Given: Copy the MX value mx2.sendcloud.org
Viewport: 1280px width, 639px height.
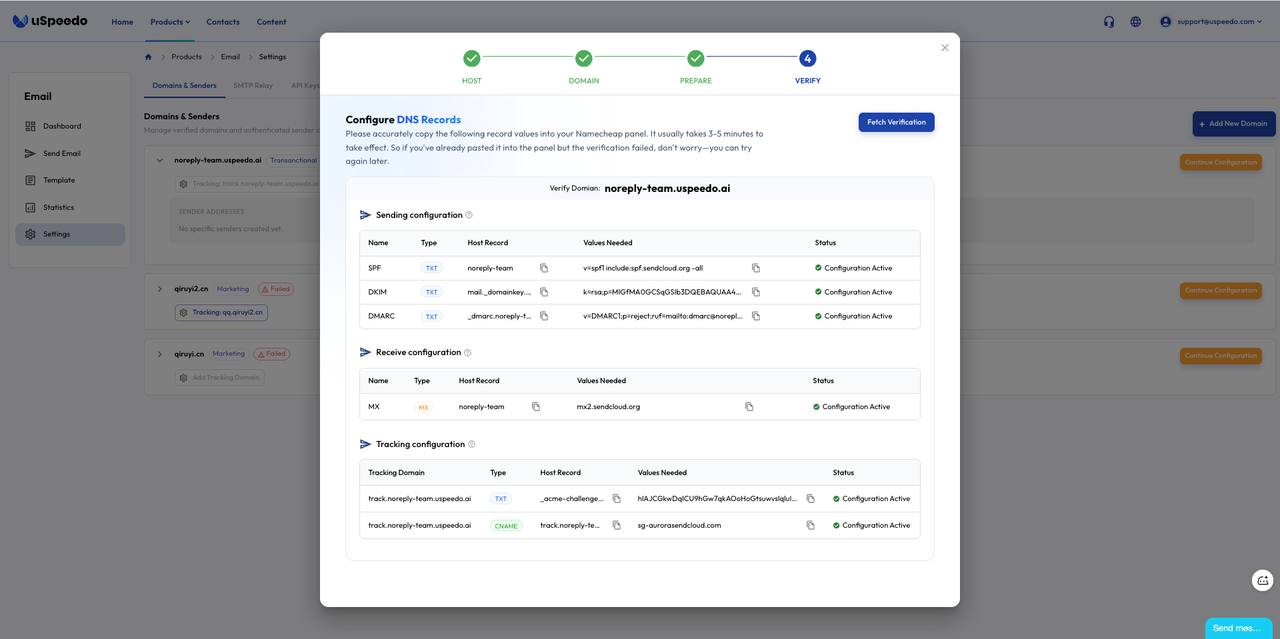Looking at the screenshot, I should coord(749,407).
